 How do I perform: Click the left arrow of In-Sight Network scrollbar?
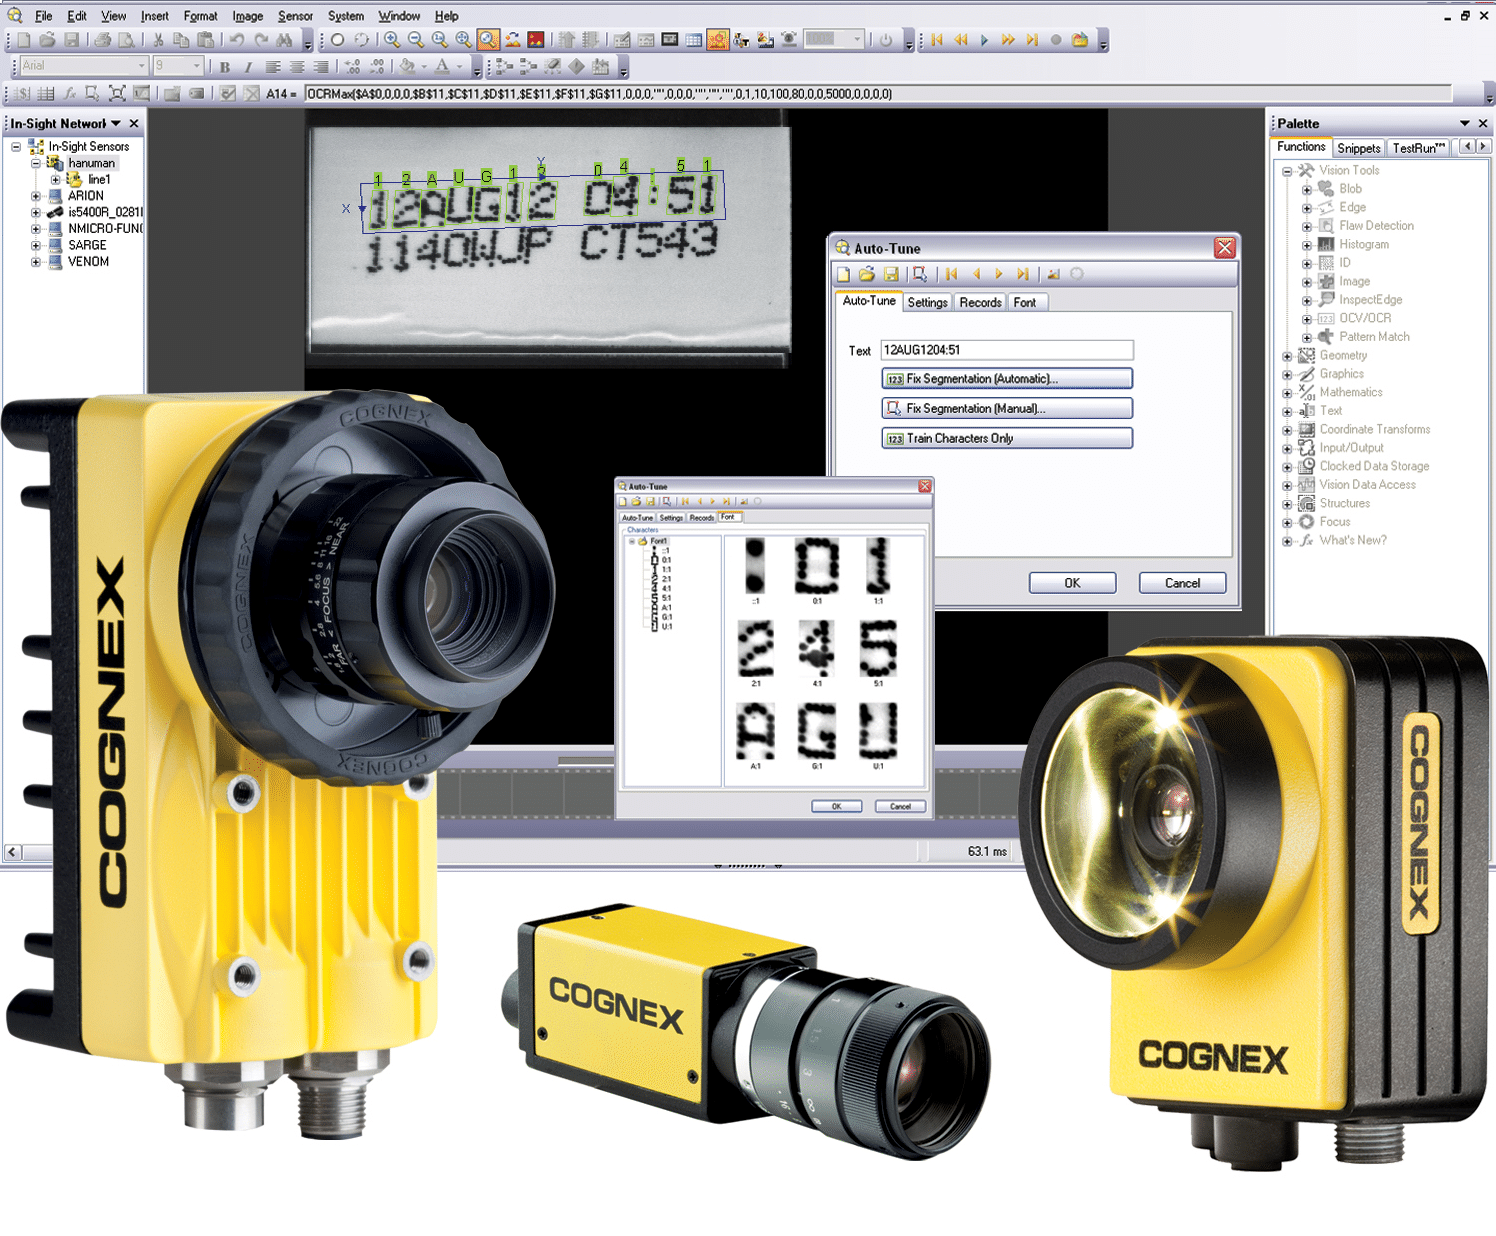pyautogui.click(x=12, y=852)
